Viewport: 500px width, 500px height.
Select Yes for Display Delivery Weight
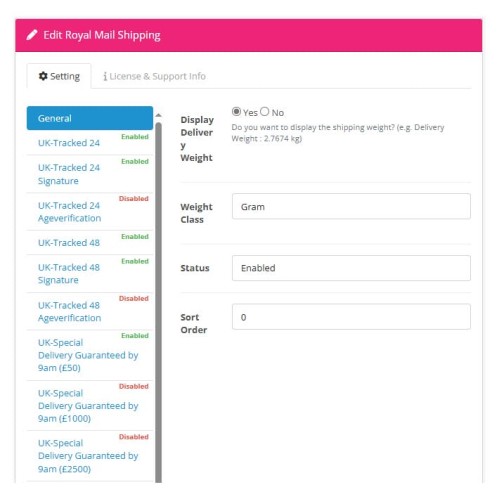[236, 111]
